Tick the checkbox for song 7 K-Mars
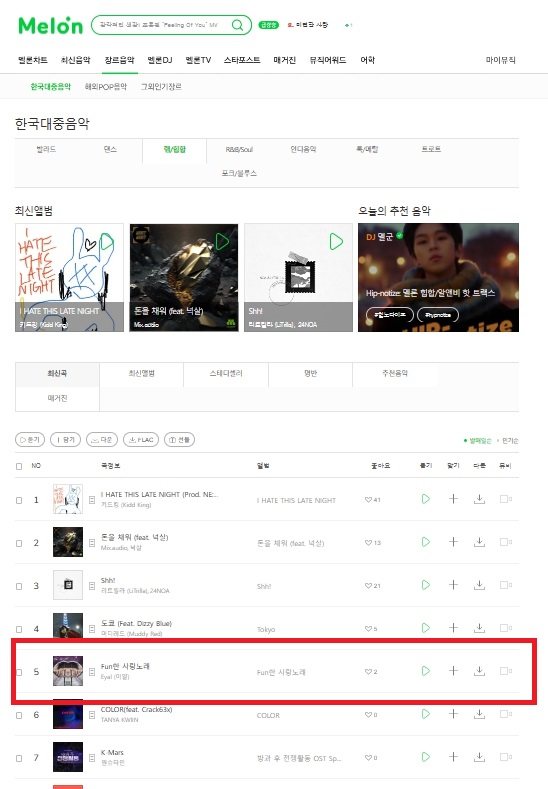Viewport: 548px width, 789px height. pos(19,758)
